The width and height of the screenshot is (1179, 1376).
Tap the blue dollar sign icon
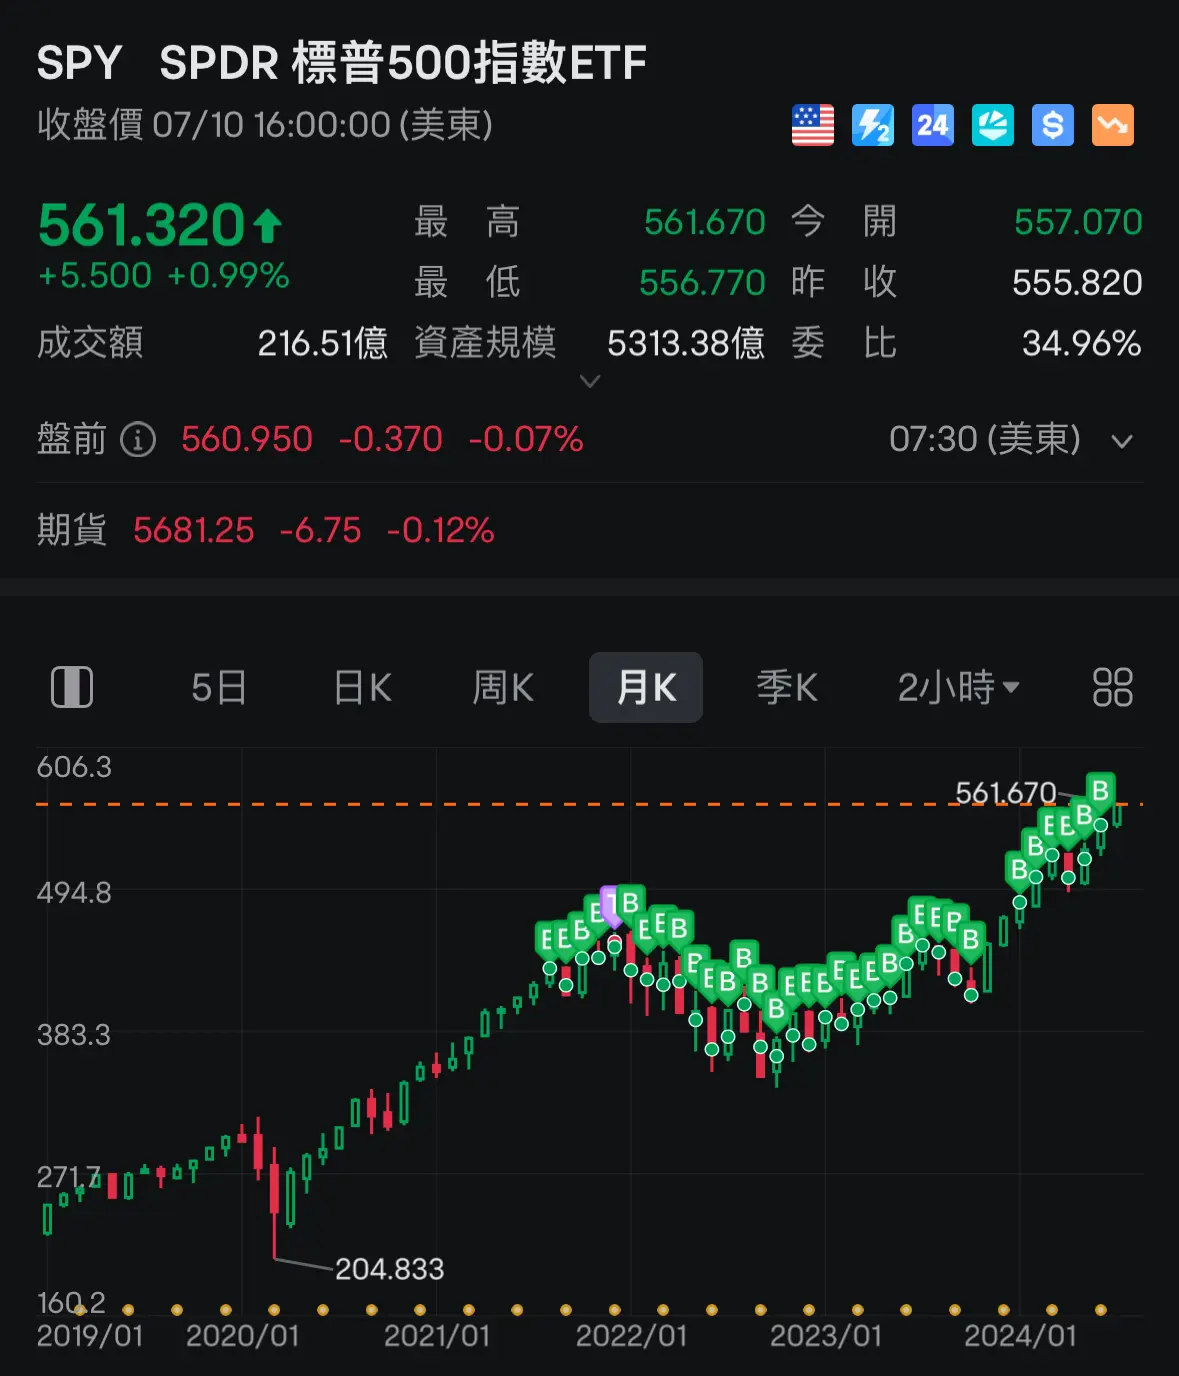[x=1053, y=126]
